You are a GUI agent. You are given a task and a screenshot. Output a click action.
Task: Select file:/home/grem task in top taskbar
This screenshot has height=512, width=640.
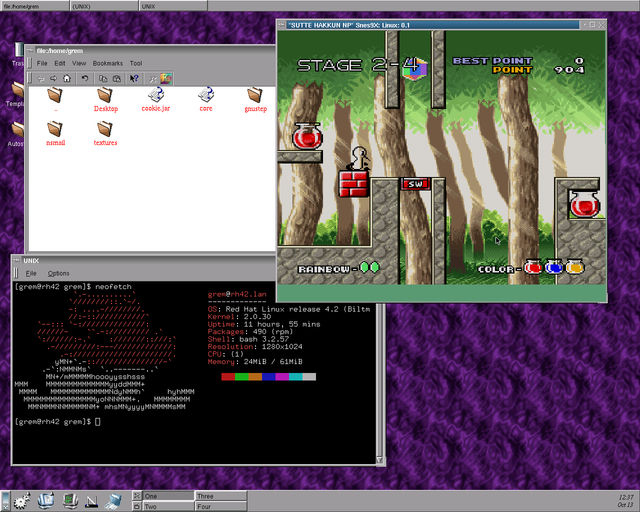[35, 6]
